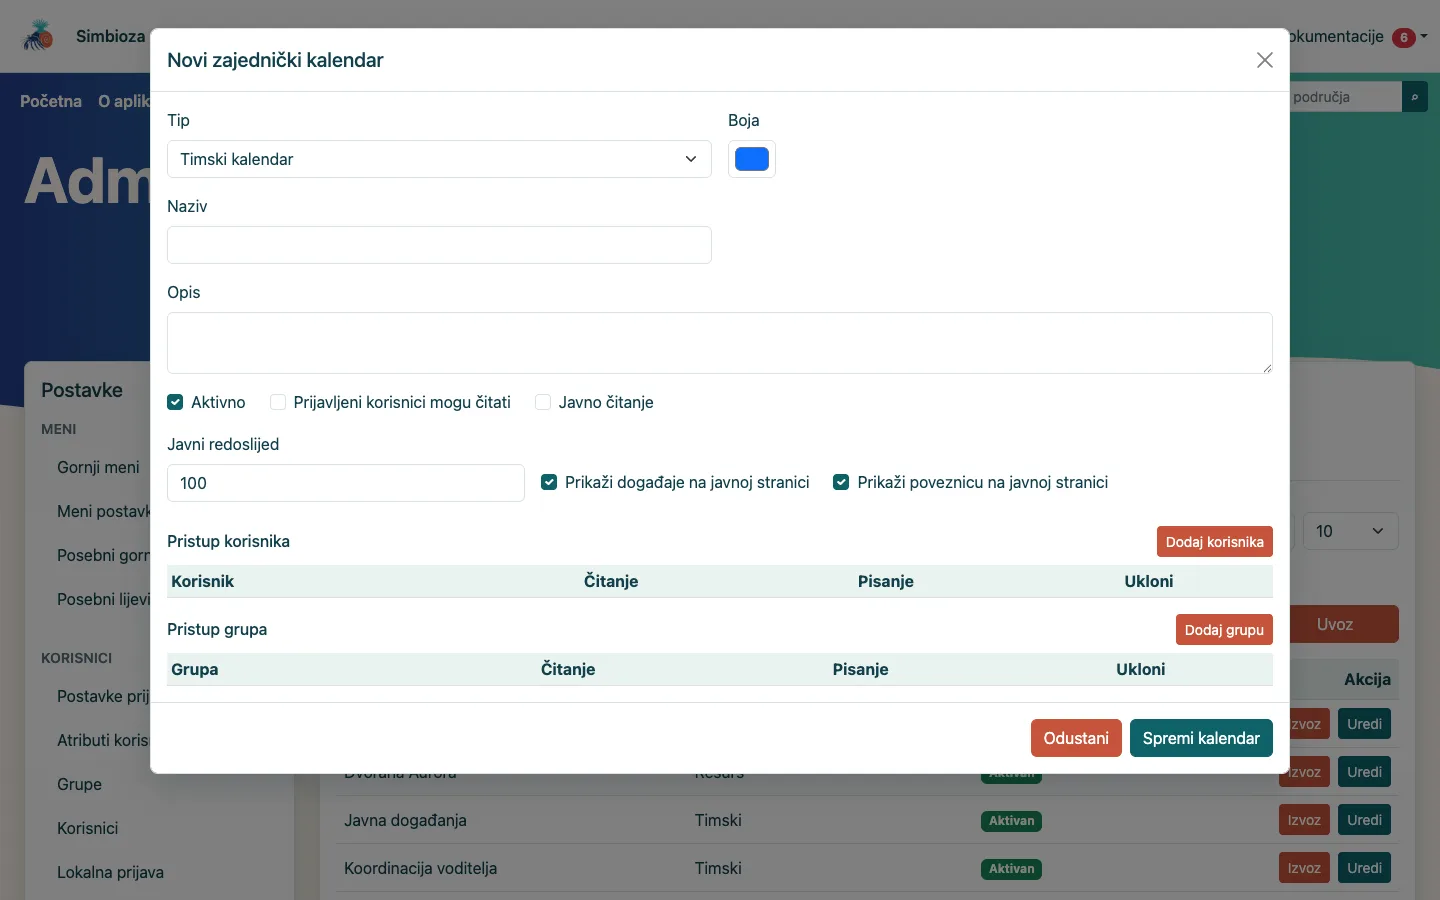Click the Javni redoslijed field
1440x900 pixels.
point(346,483)
